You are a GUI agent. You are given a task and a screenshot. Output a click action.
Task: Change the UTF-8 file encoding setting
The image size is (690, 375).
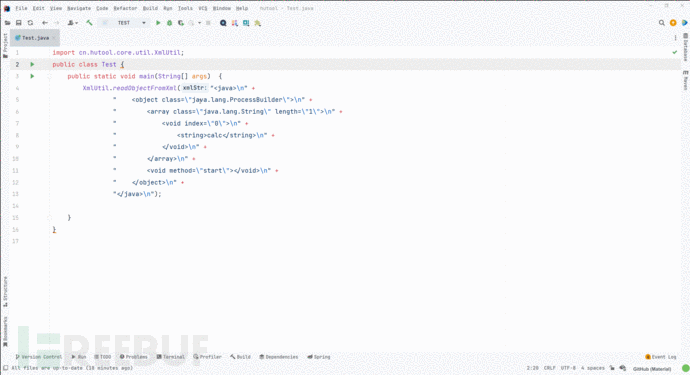tap(568, 368)
